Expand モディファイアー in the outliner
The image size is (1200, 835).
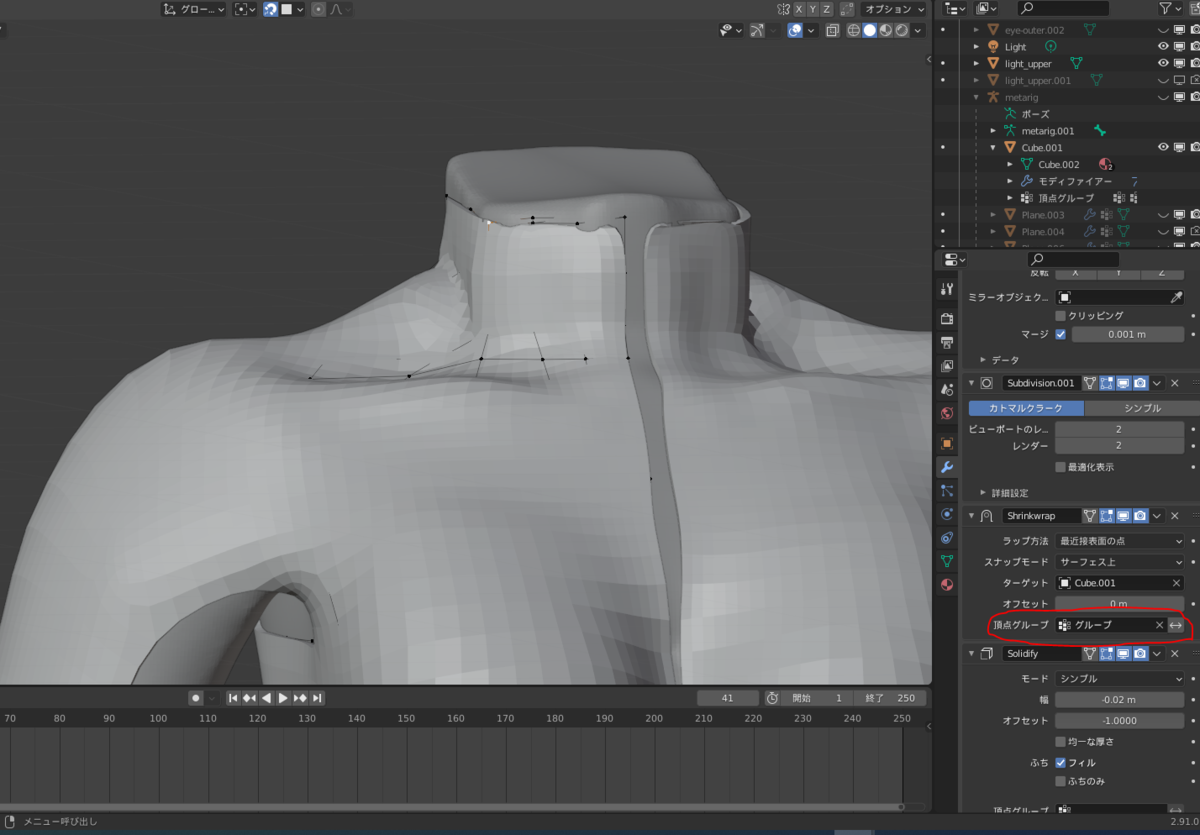tap(1010, 181)
